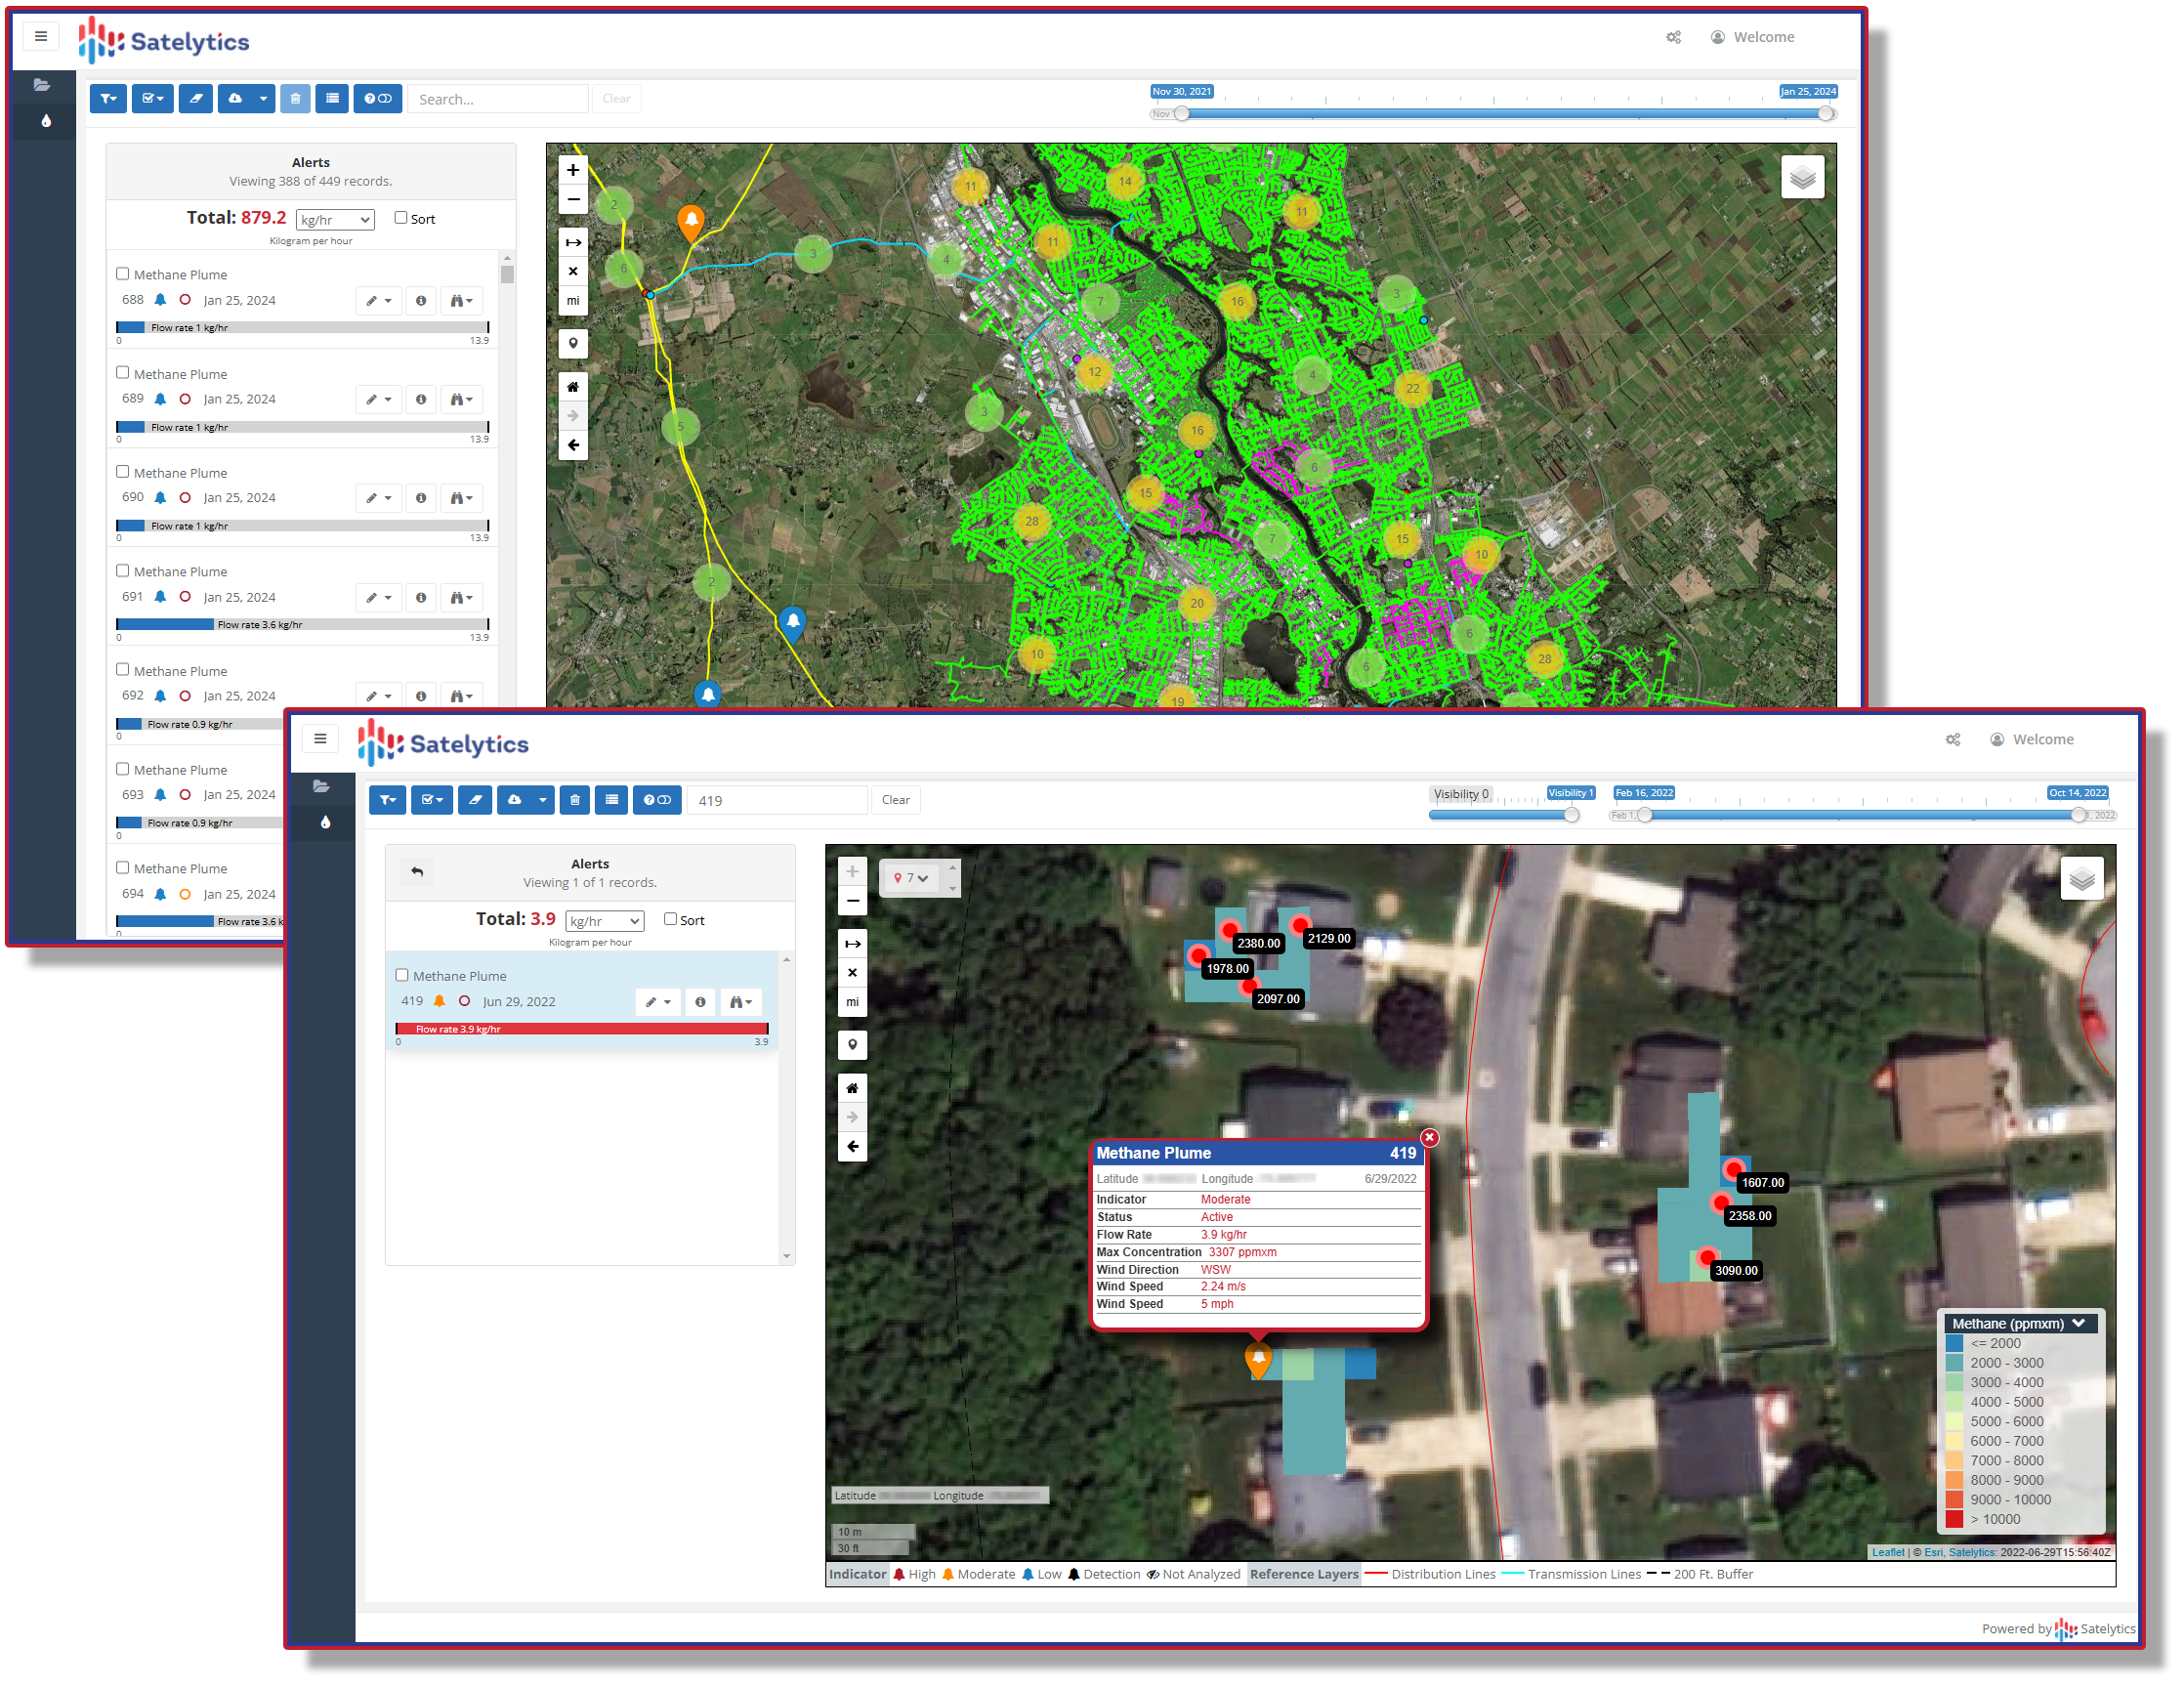Check the Methane Plume 419 checkbox

tap(402, 976)
